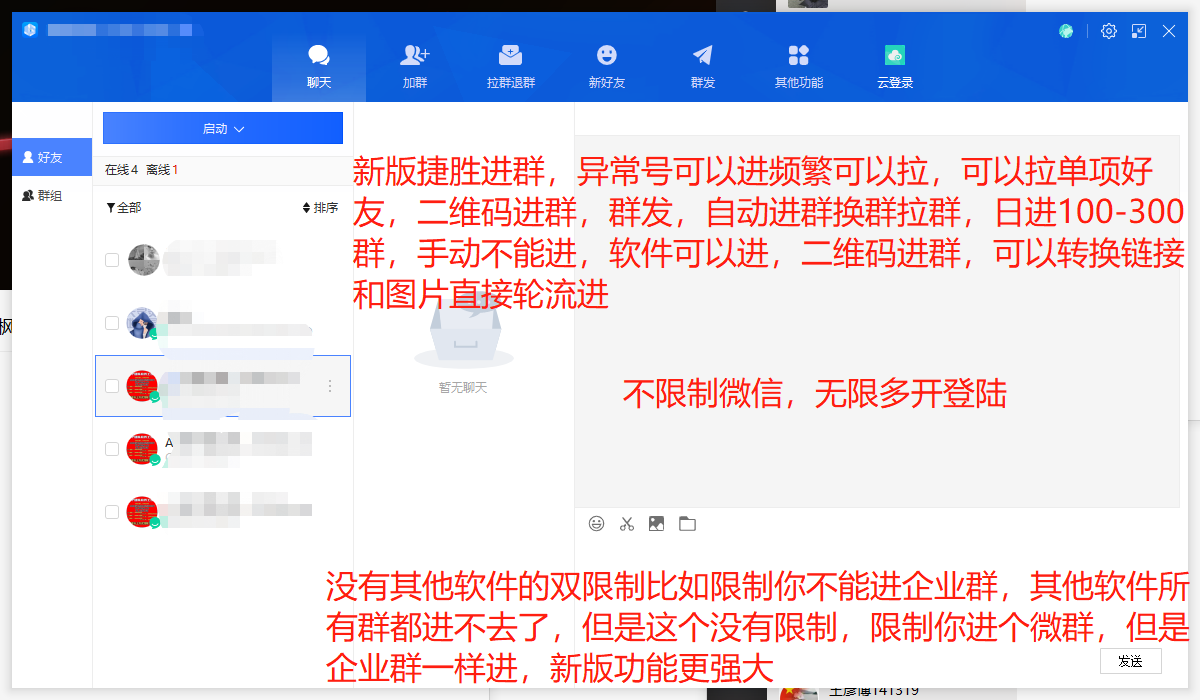Open the 云登录 cloud login
1200x700 pixels.
pyautogui.click(x=895, y=66)
